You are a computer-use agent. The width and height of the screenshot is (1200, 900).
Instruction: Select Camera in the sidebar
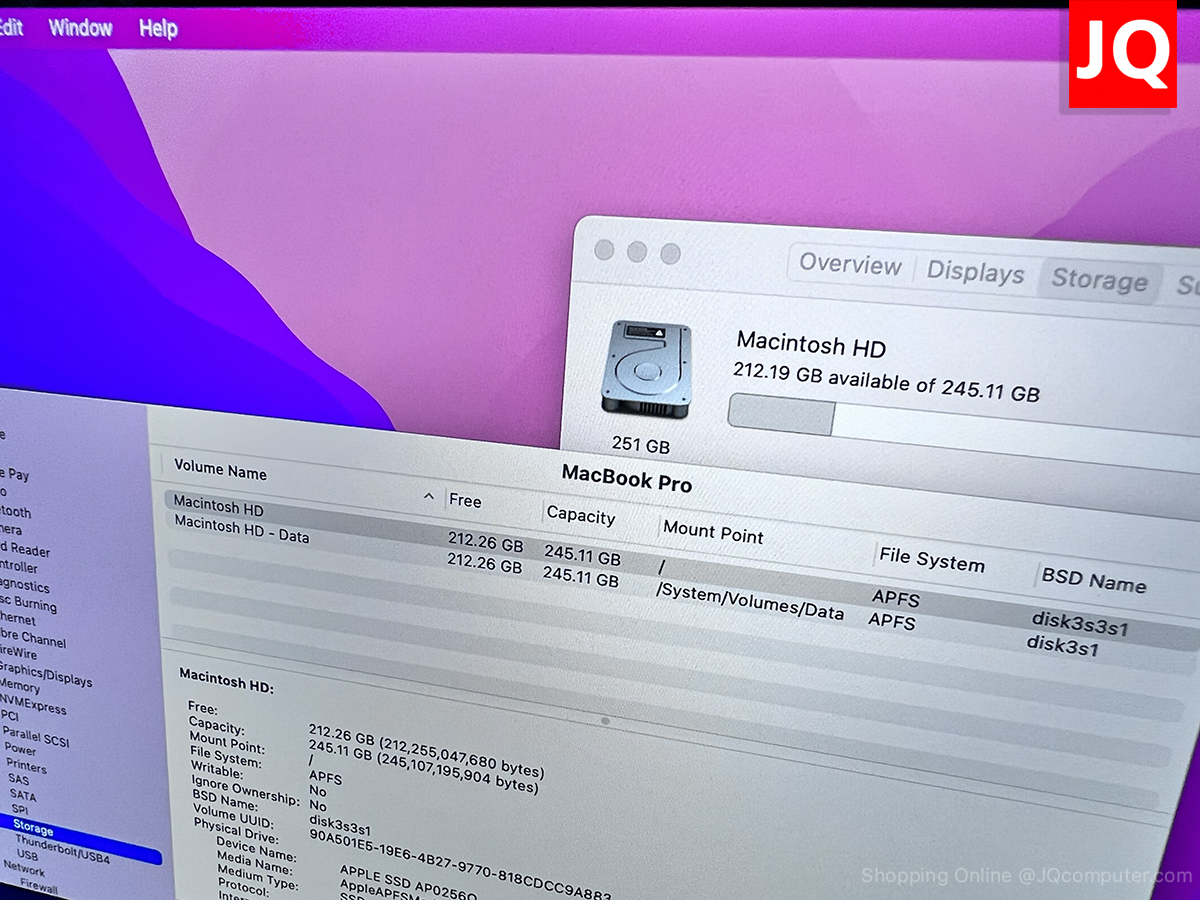pyautogui.click(x=11, y=529)
